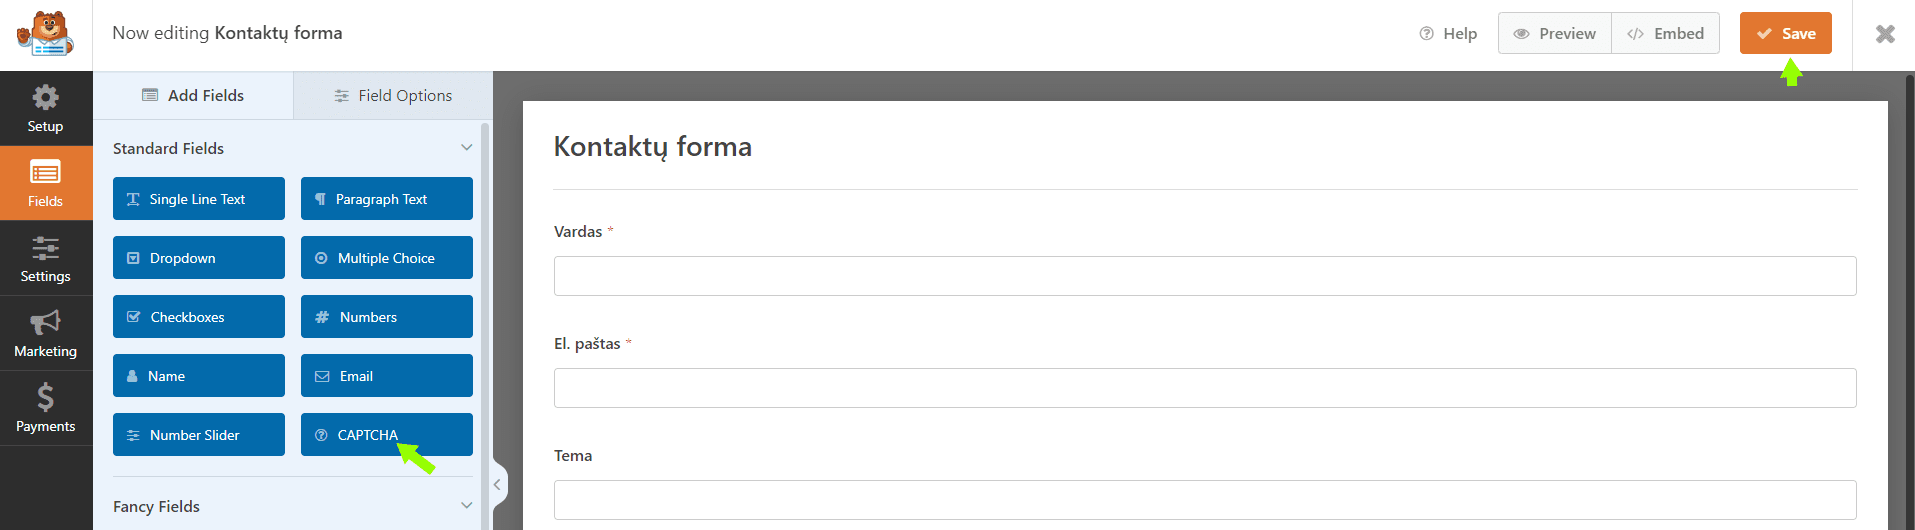Expand the Fancy Fields section
Viewport: 1915px width, 530px height.
(x=466, y=506)
